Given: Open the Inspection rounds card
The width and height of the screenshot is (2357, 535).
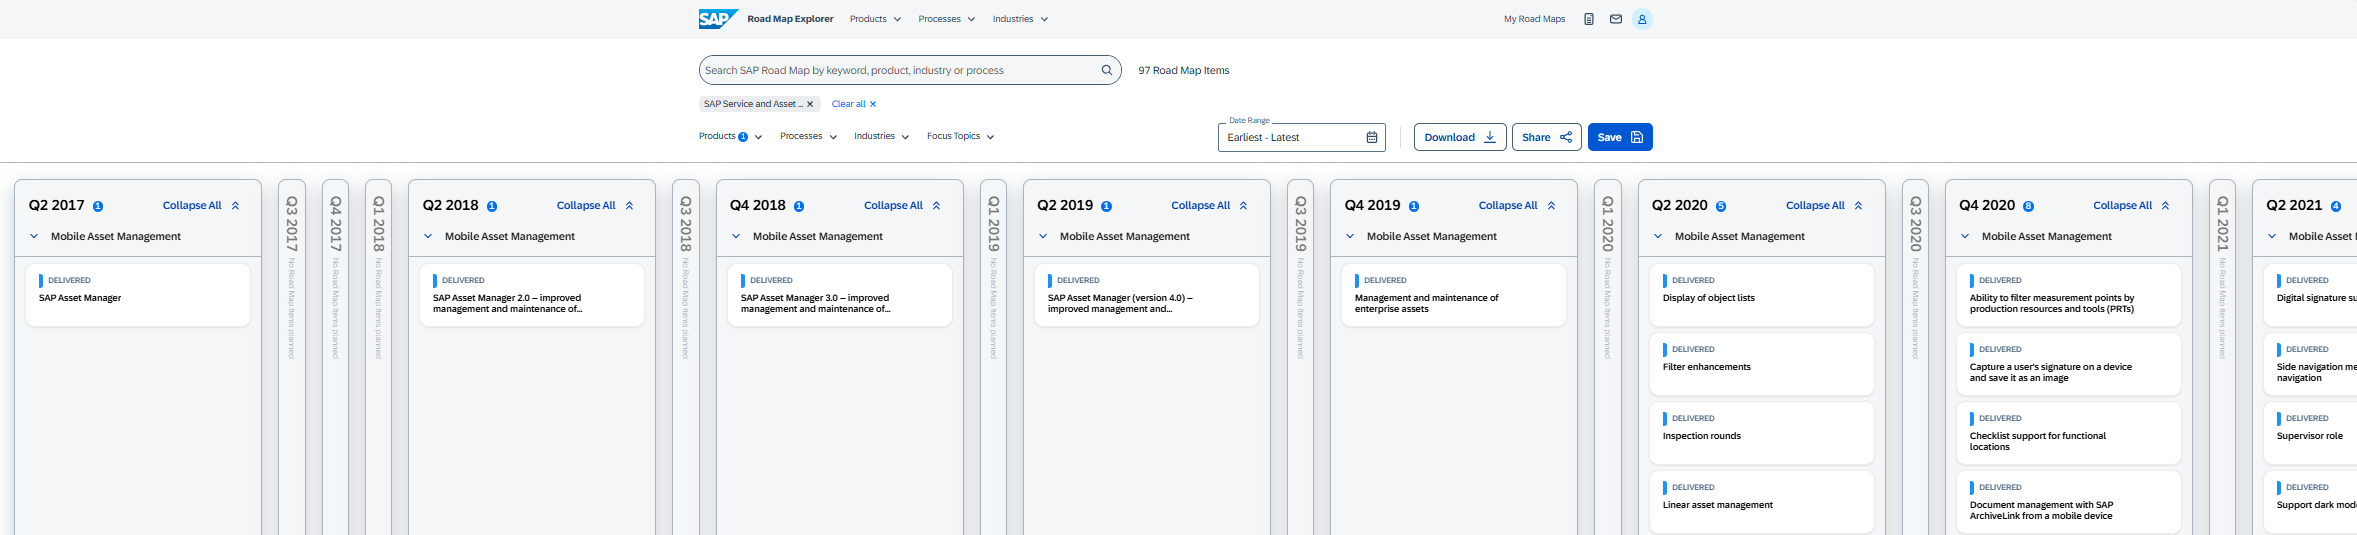Looking at the screenshot, I should 1762,433.
